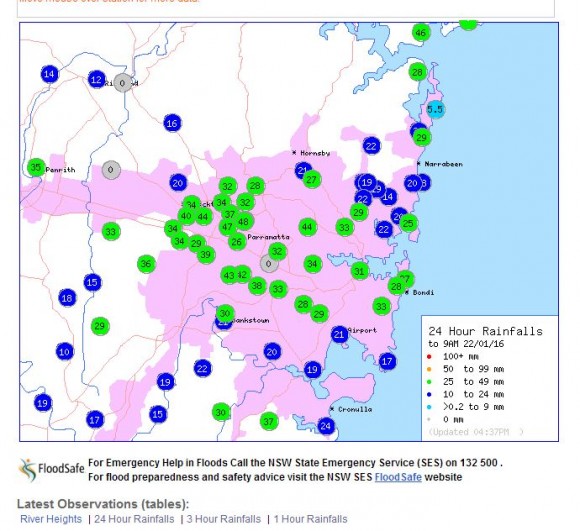This screenshot has height=531, width=580.
Task: Click the green 47 mm station marker
Action: point(227,227)
